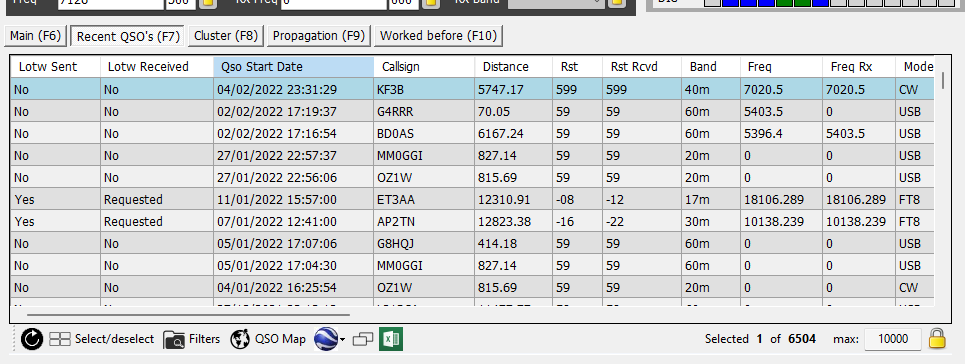Image resolution: width=965 pixels, height=364 pixels.
Task: Select the Recent QSO's (F7) tab
Action: [128, 36]
